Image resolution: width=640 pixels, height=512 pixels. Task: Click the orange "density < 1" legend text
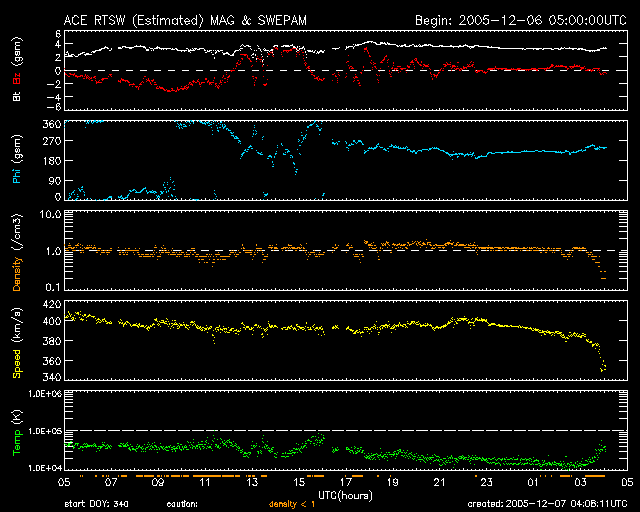click(292, 504)
